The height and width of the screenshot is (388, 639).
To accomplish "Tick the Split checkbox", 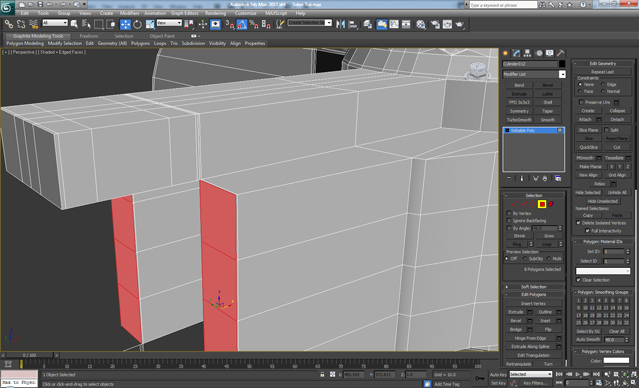I will (606, 130).
